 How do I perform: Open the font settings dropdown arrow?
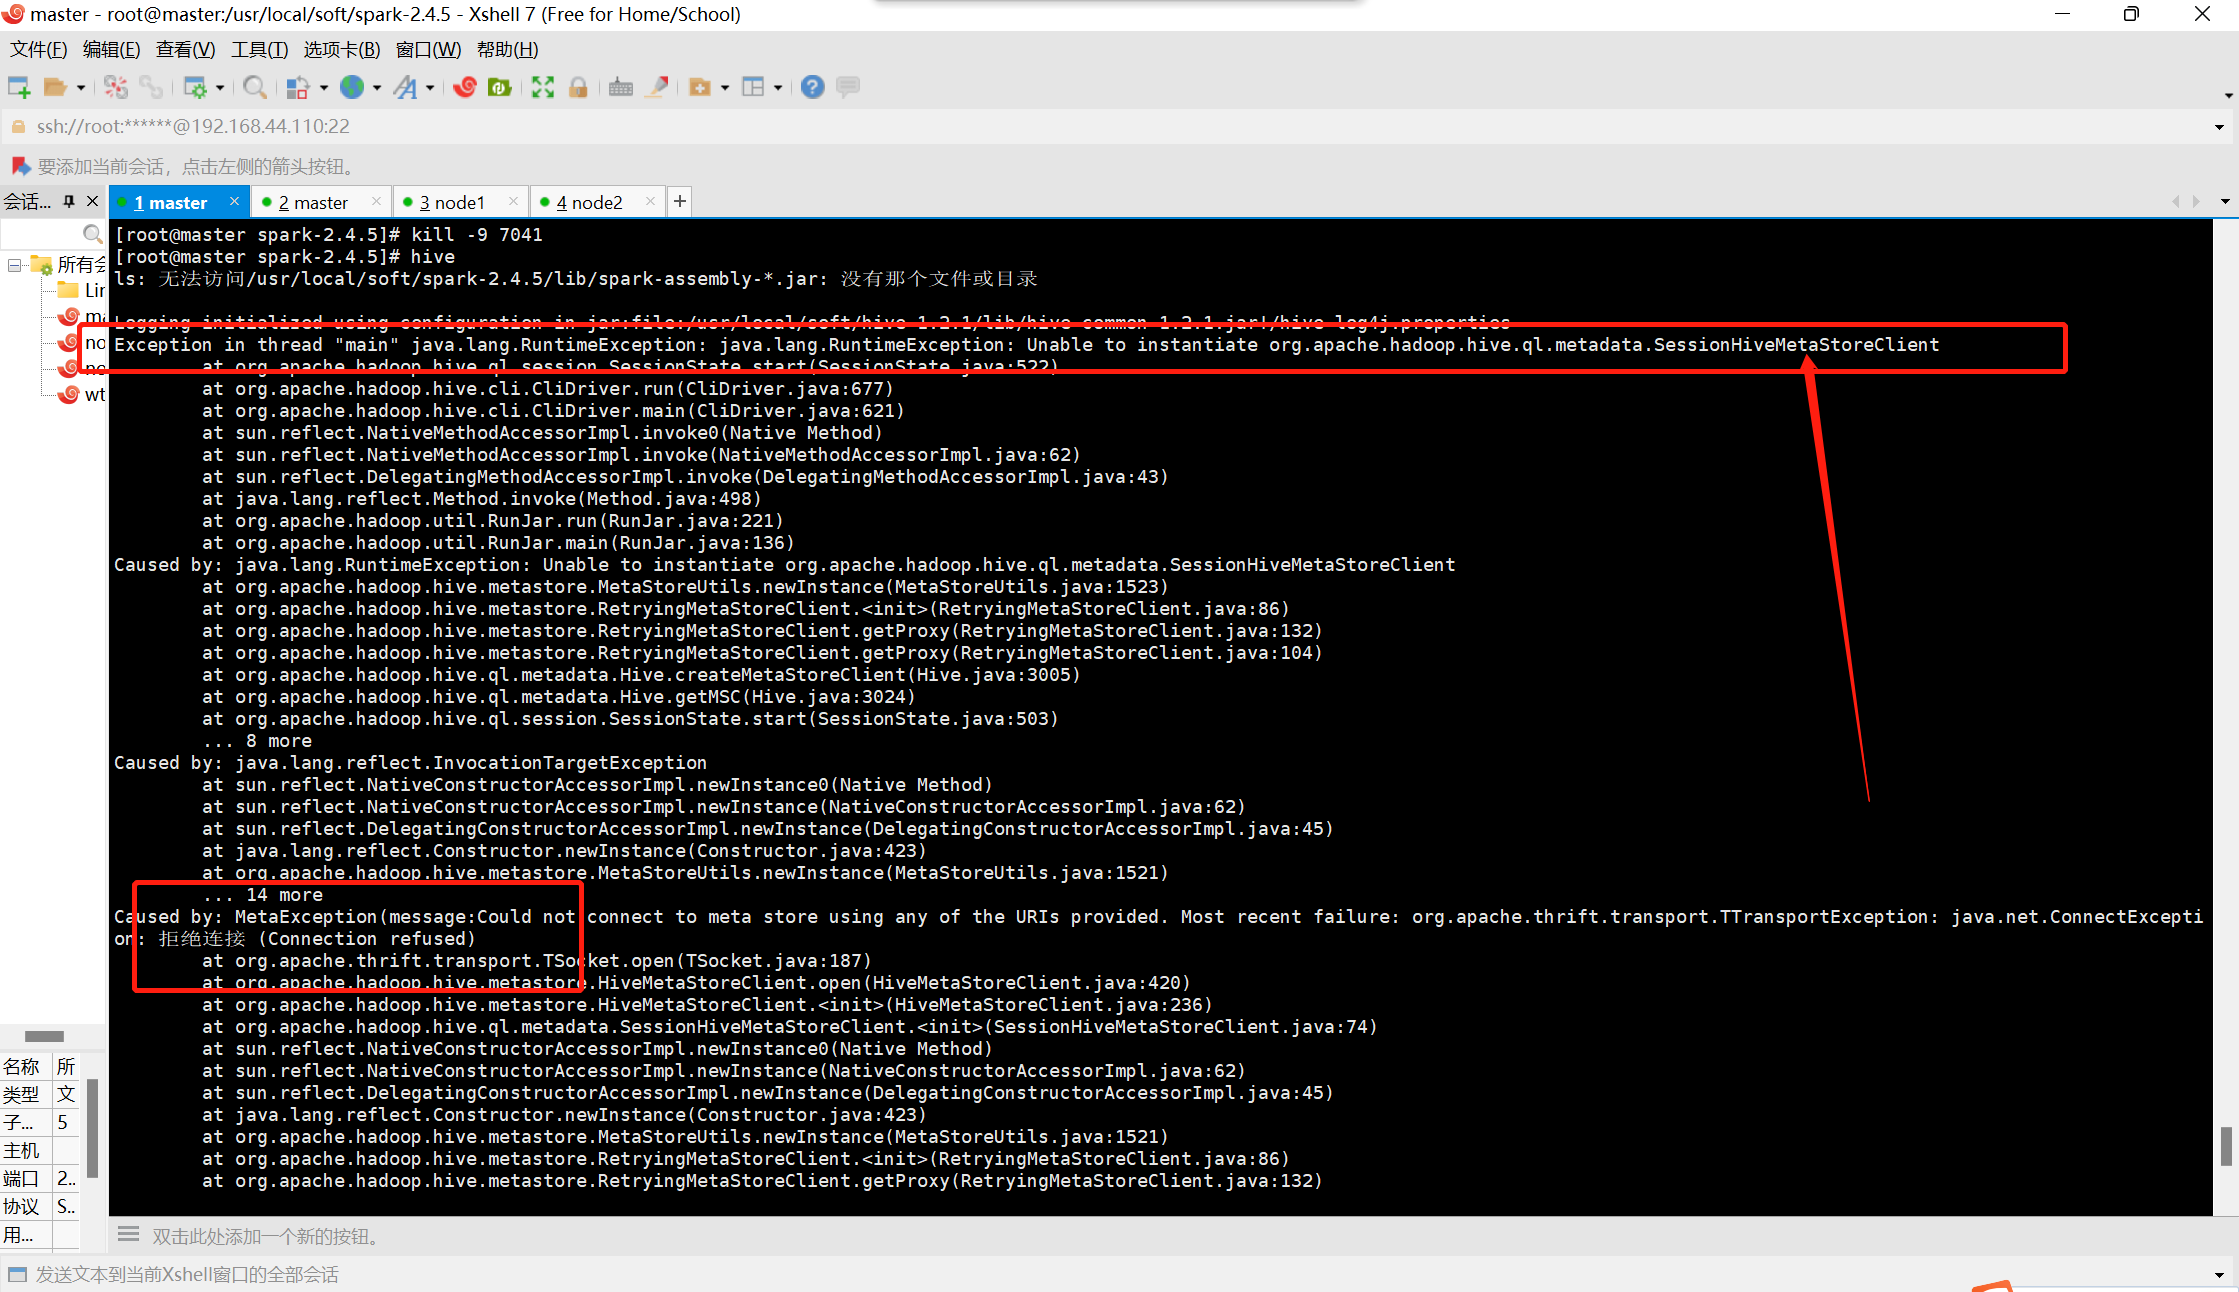[x=430, y=88]
